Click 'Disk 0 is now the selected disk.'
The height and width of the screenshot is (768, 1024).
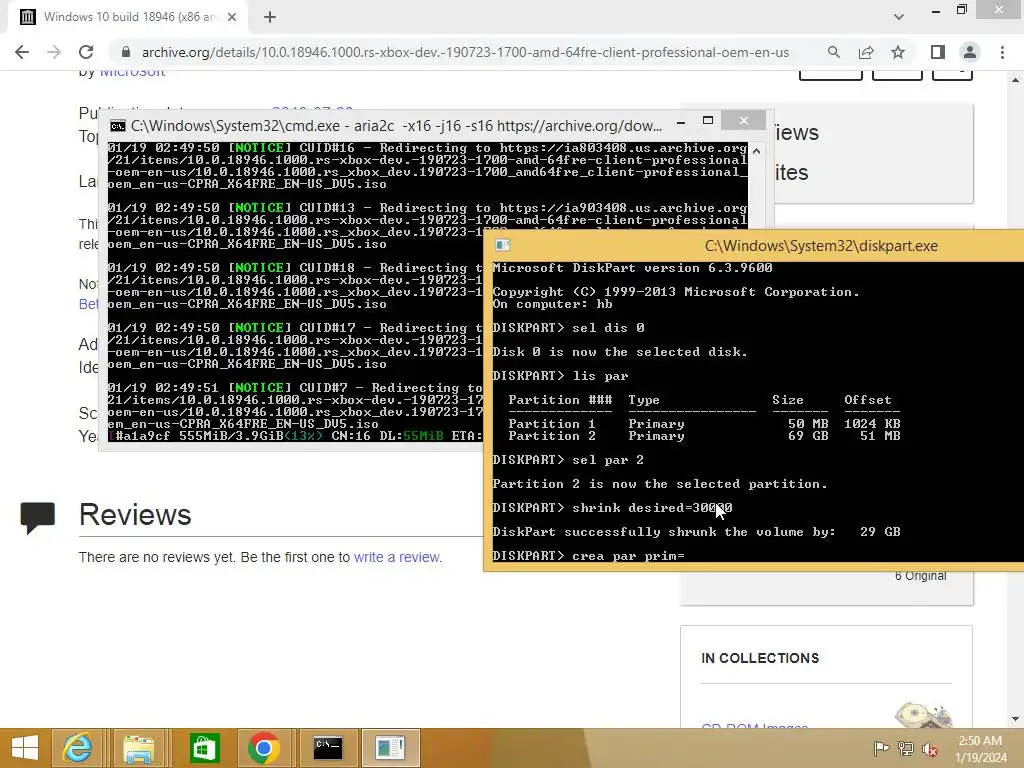(x=620, y=352)
